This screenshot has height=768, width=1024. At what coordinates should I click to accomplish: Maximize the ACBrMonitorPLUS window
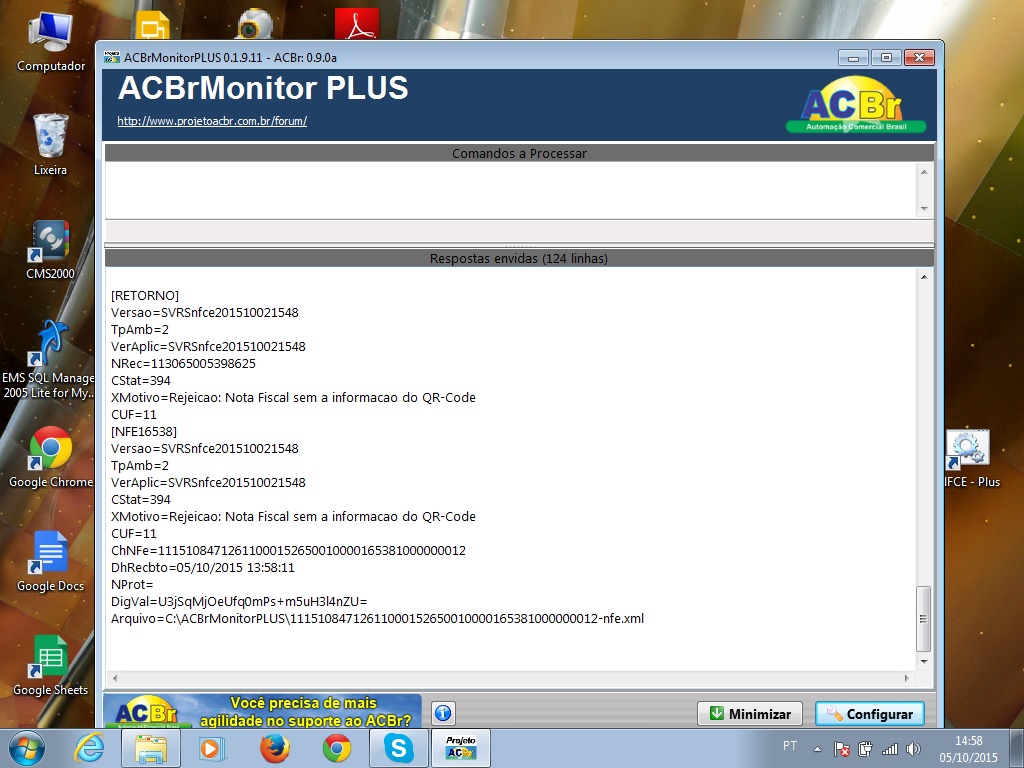pos(886,57)
